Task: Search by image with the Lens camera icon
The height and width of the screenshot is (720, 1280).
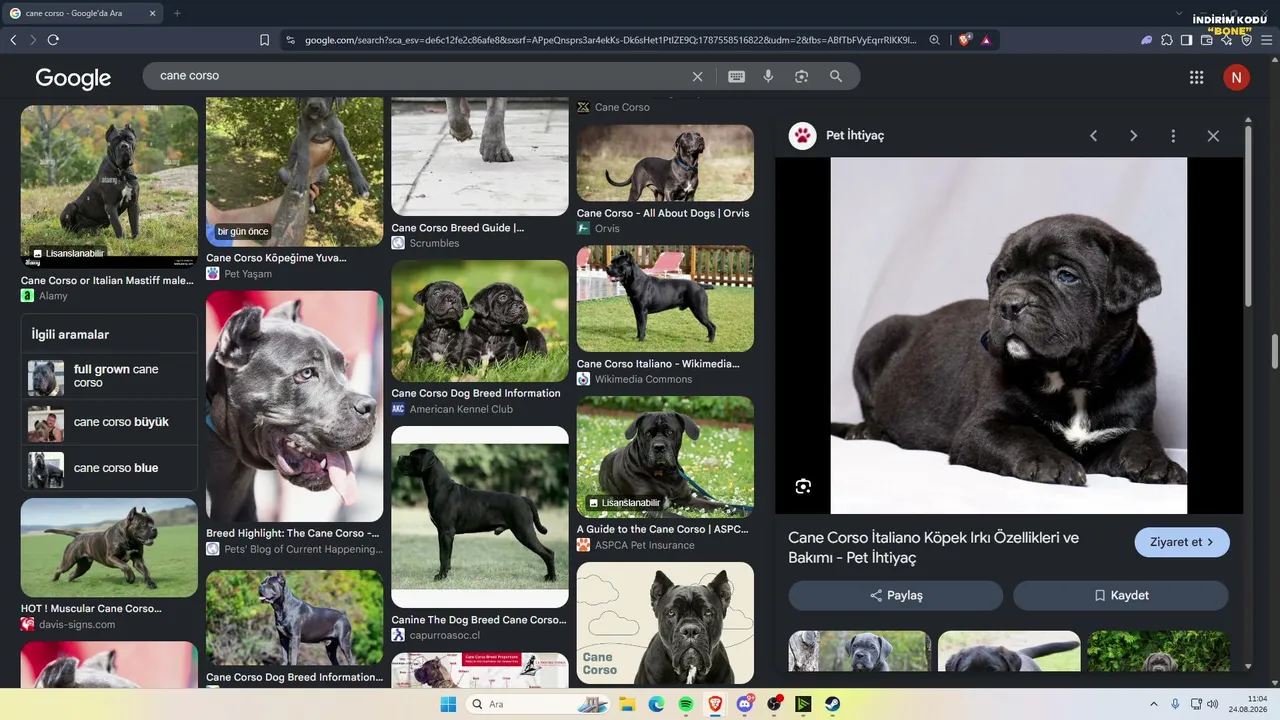Action: point(801,76)
